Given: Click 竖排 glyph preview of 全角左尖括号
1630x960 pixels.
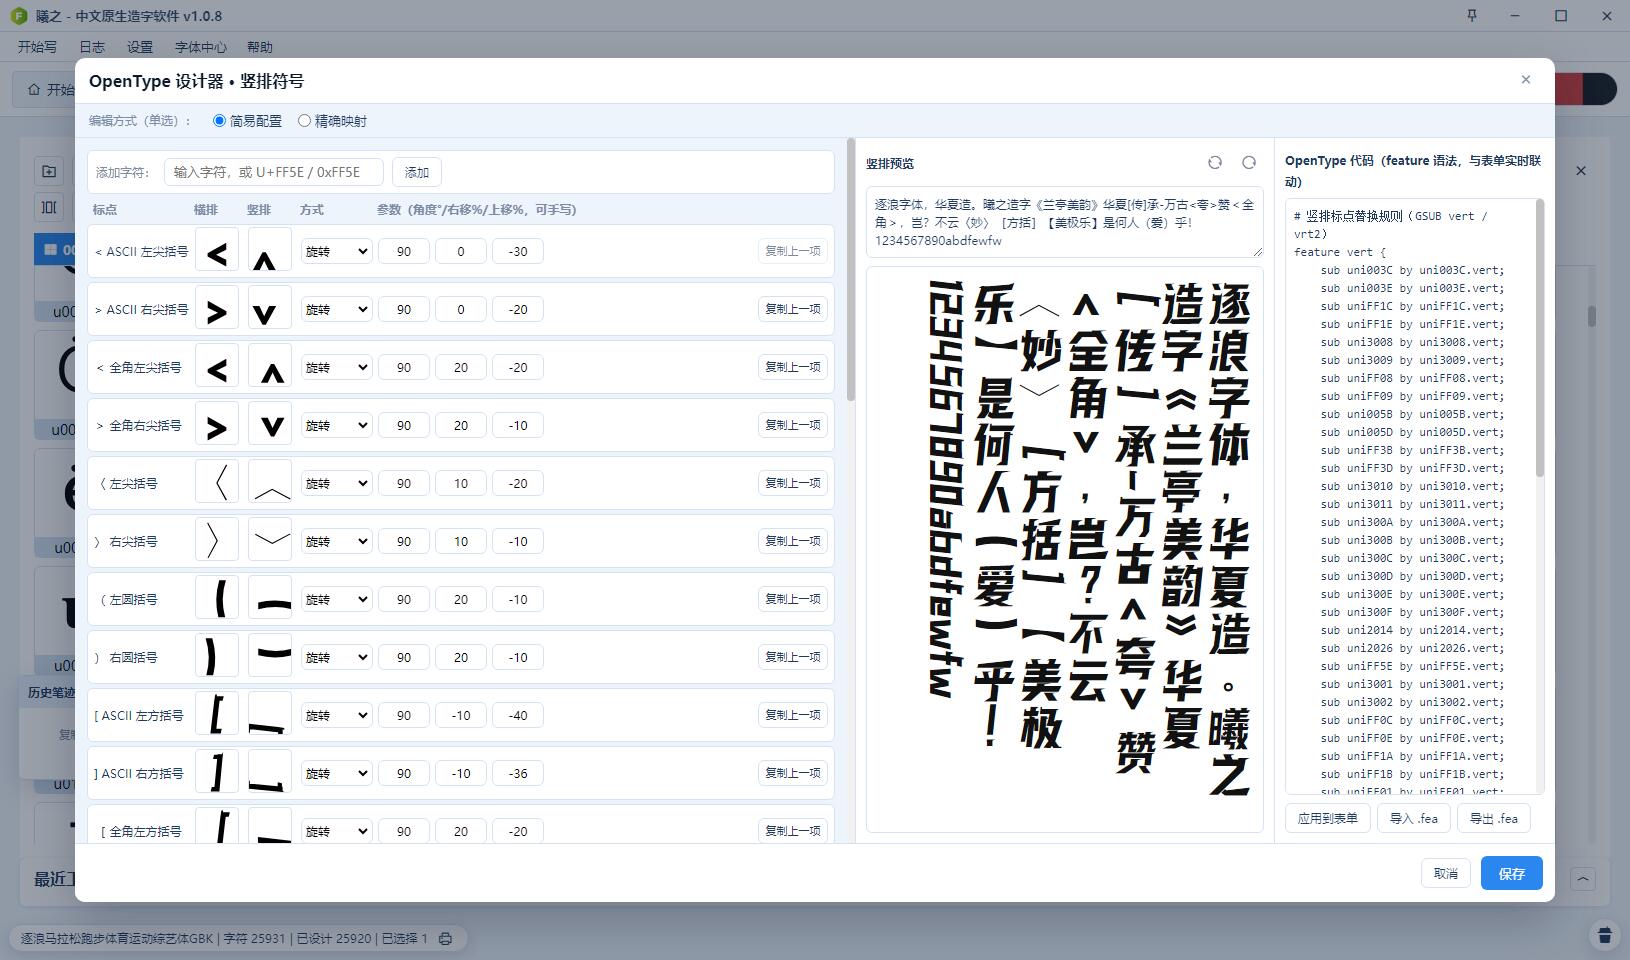Looking at the screenshot, I should (x=270, y=367).
